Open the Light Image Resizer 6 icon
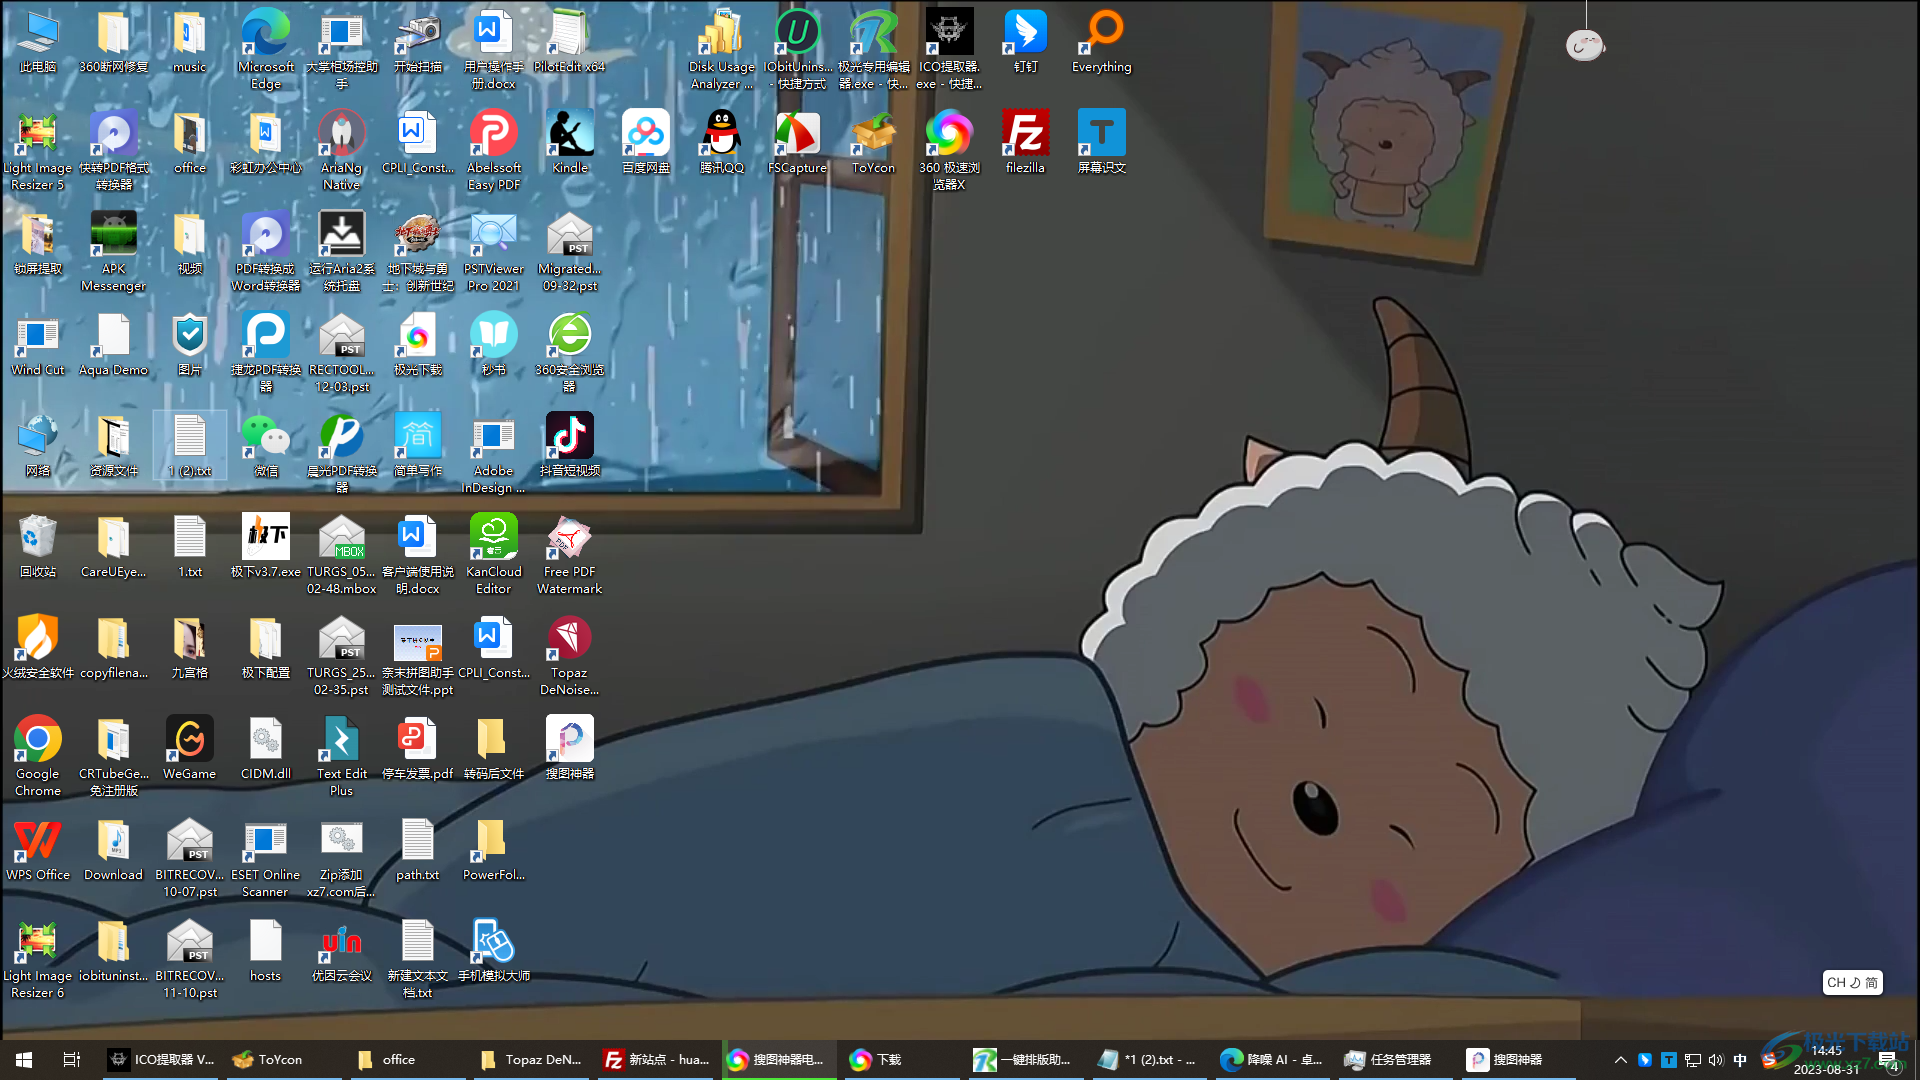Image resolution: width=1920 pixels, height=1080 pixels. [38, 958]
